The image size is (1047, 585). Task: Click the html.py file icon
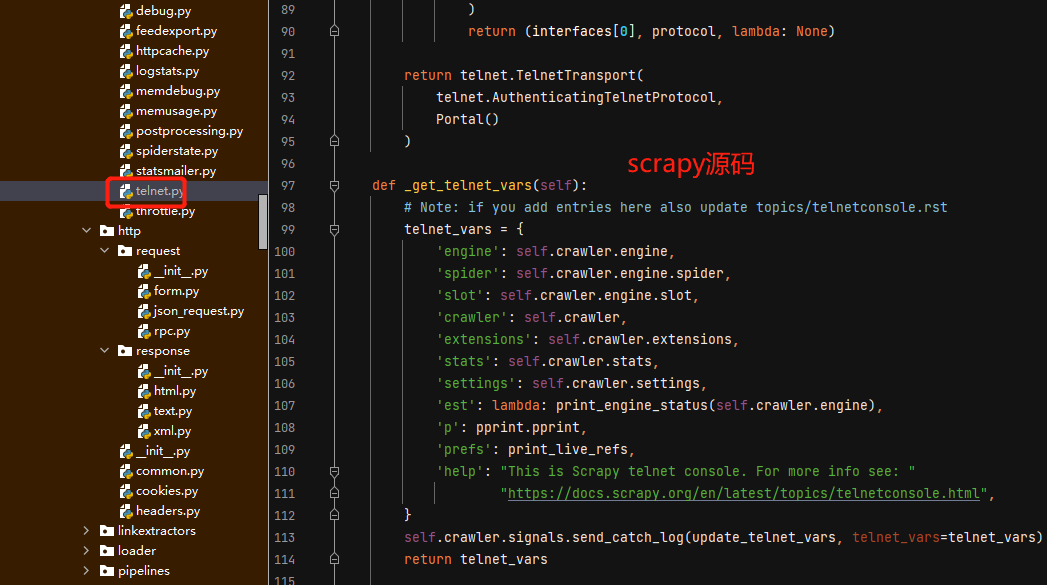[x=144, y=392]
